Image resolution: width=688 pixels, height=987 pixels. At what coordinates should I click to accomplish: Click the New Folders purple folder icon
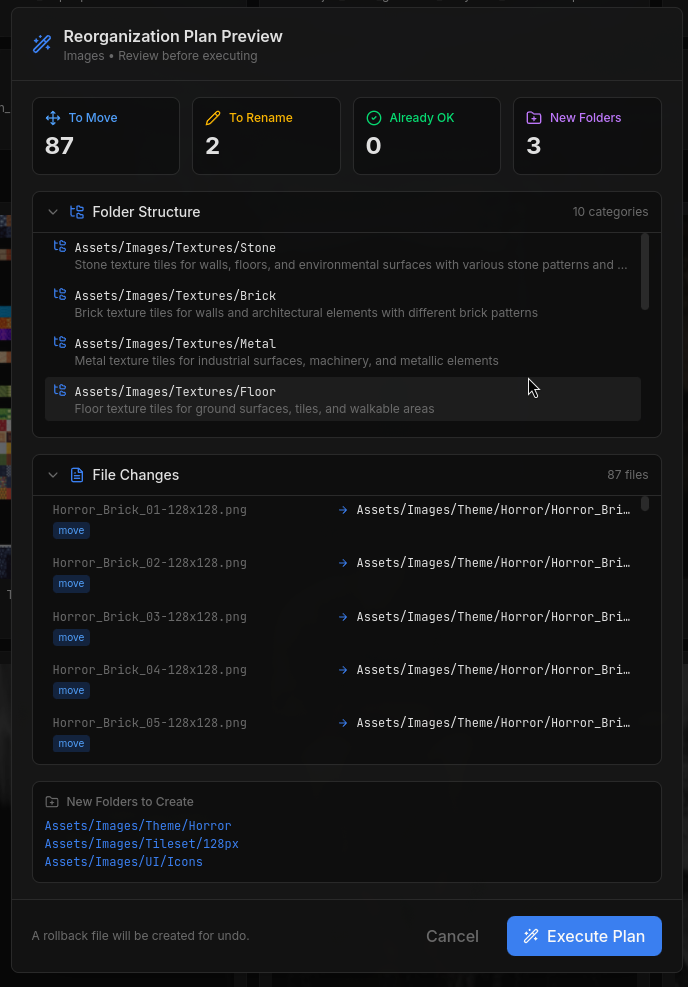[x=534, y=118]
